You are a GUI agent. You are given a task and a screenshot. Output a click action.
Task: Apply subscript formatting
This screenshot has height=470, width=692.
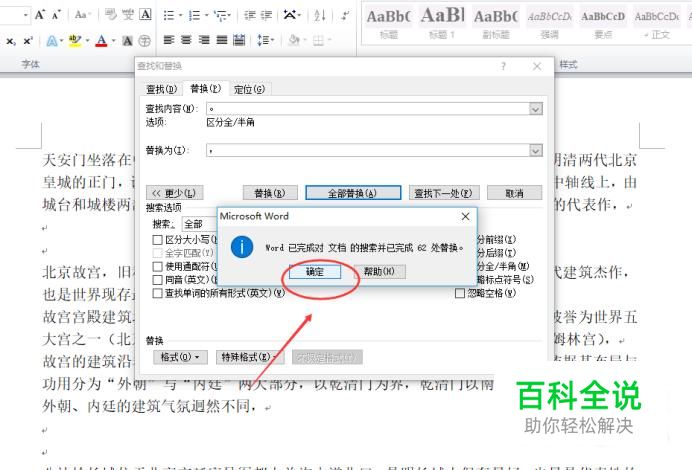[11, 41]
